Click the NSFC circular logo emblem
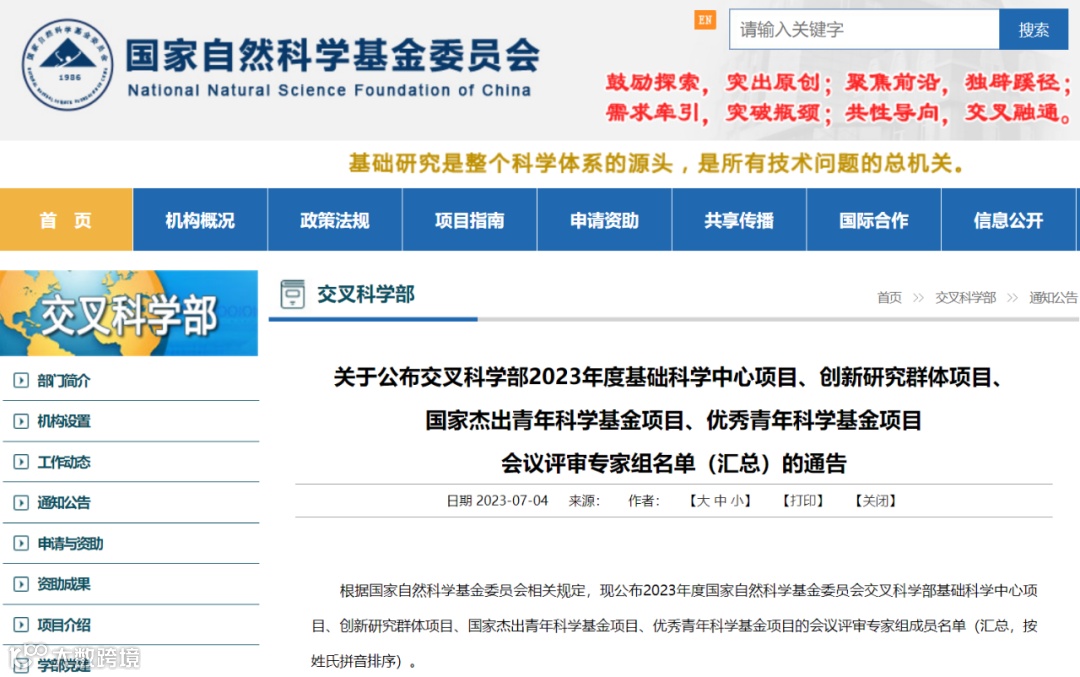The width and height of the screenshot is (1080, 677). click(x=67, y=65)
